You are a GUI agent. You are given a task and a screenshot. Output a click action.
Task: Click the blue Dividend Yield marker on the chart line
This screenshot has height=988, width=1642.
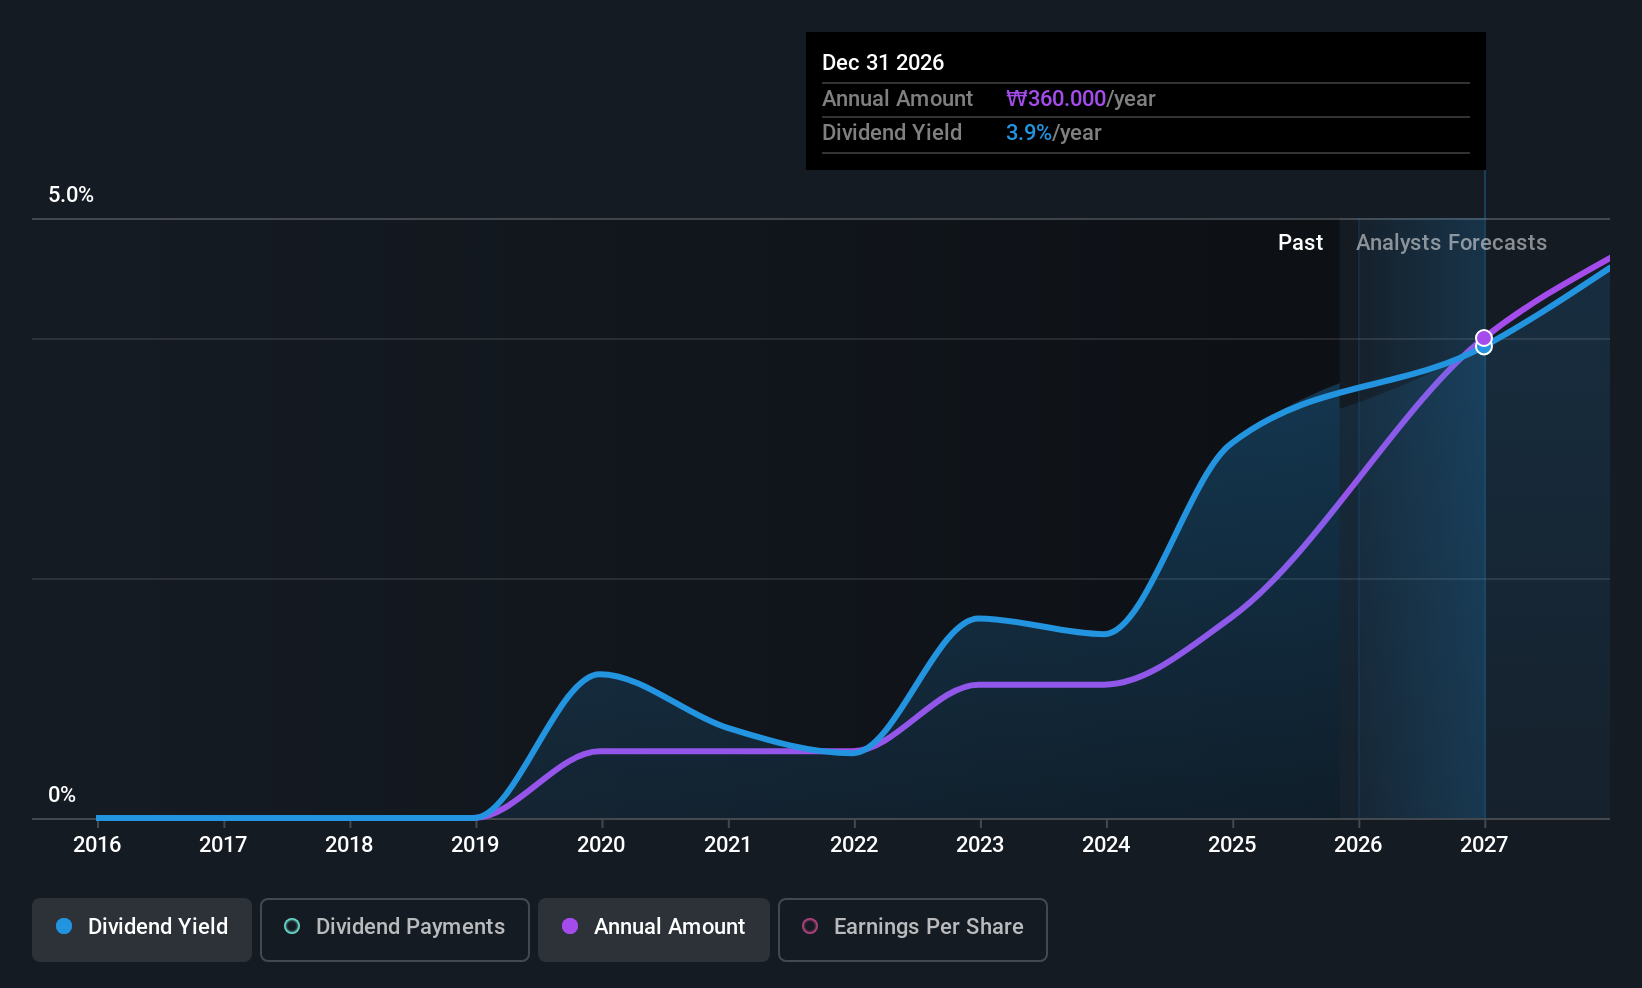(1484, 348)
